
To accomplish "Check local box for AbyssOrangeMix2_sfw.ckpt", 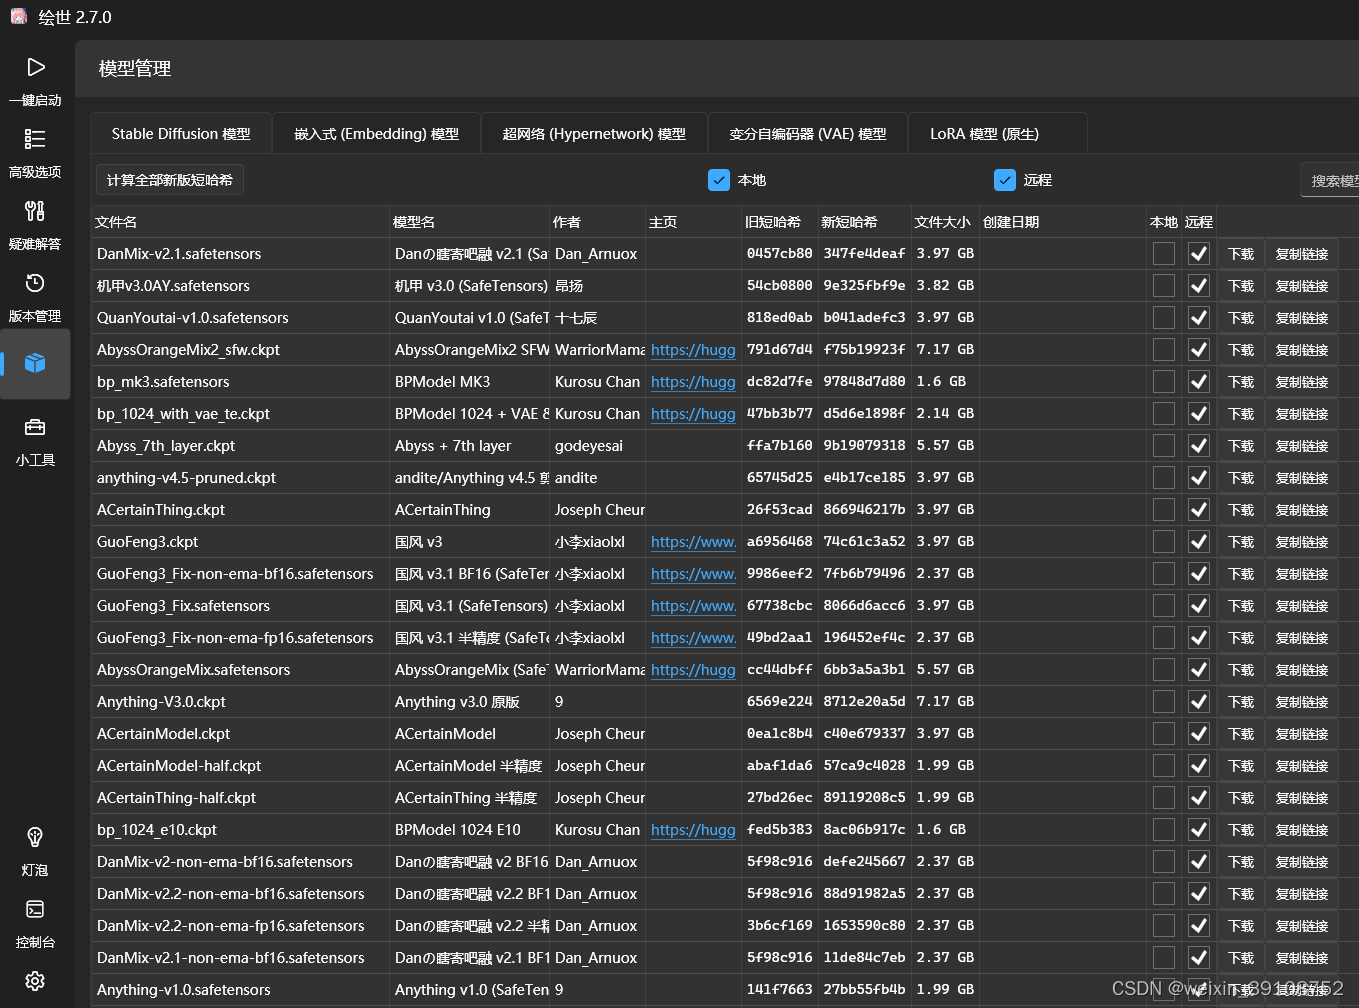I will pyautogui.click(x=1164, y=350).
